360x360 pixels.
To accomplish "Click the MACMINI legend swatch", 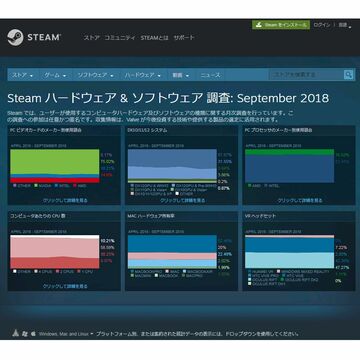I will 132,276.
